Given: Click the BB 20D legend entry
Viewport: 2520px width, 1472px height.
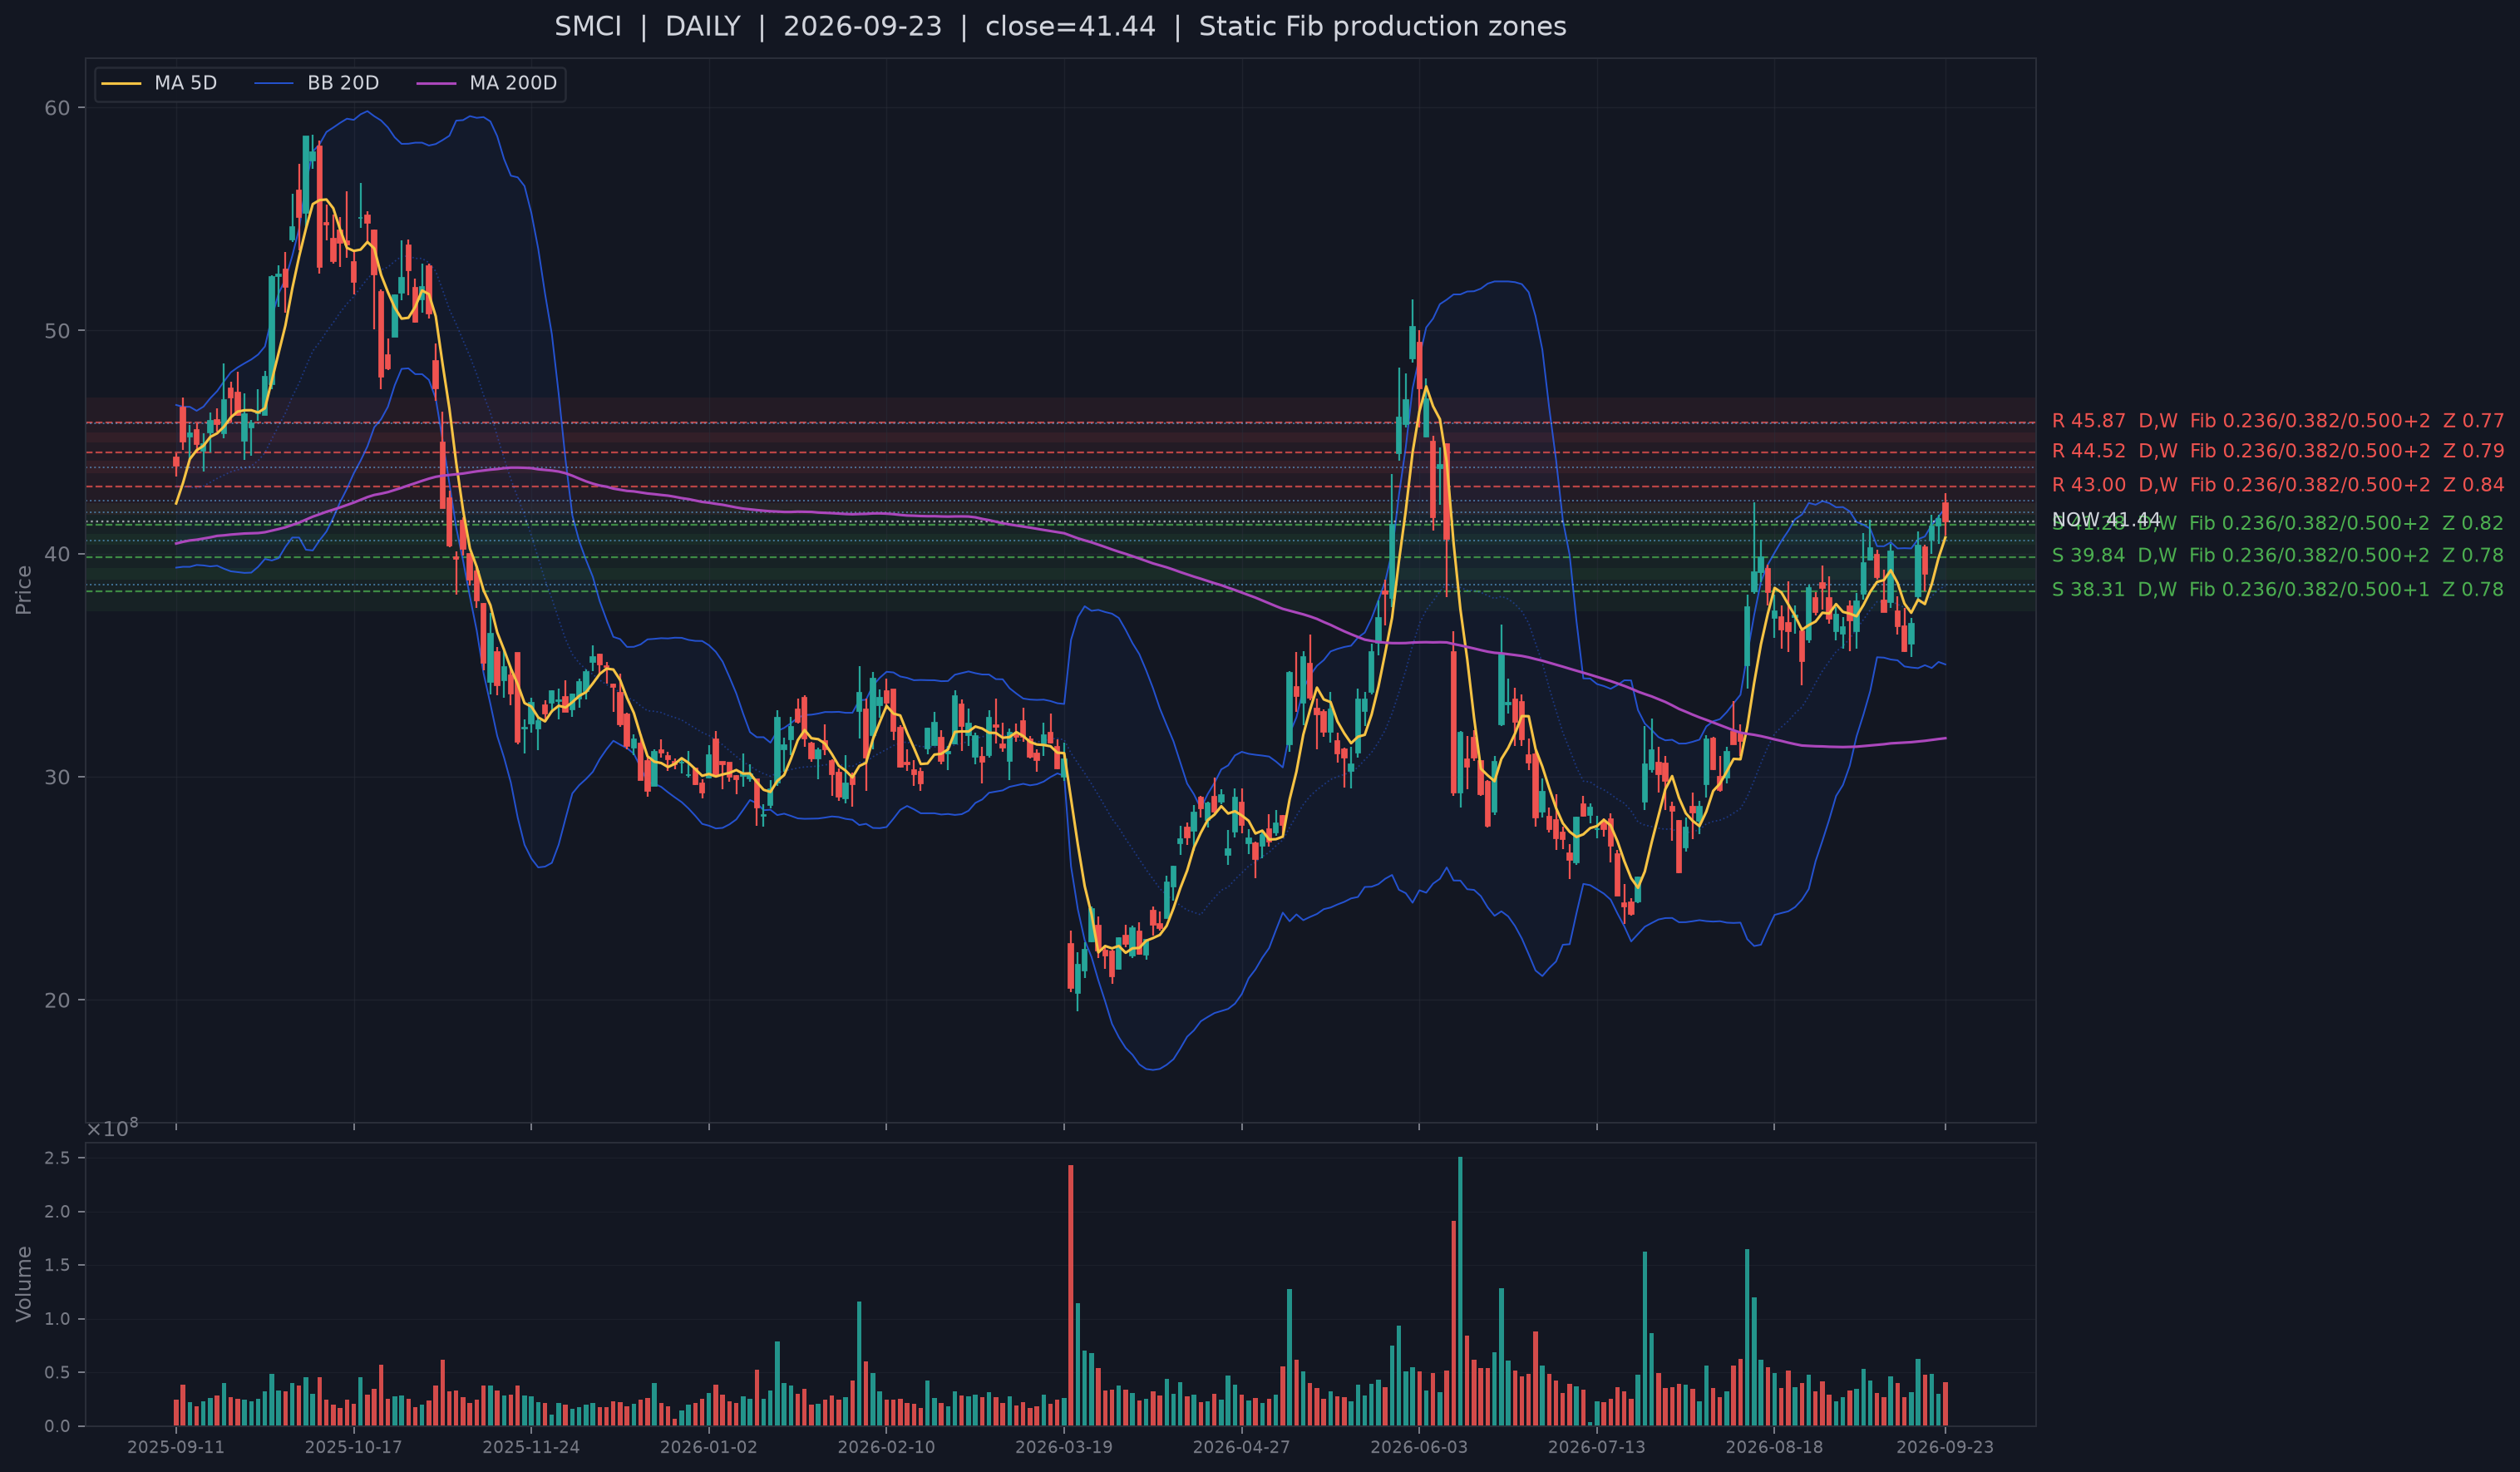Looking at the screenshot, I should pyautogui.click(x=317, y=83).
